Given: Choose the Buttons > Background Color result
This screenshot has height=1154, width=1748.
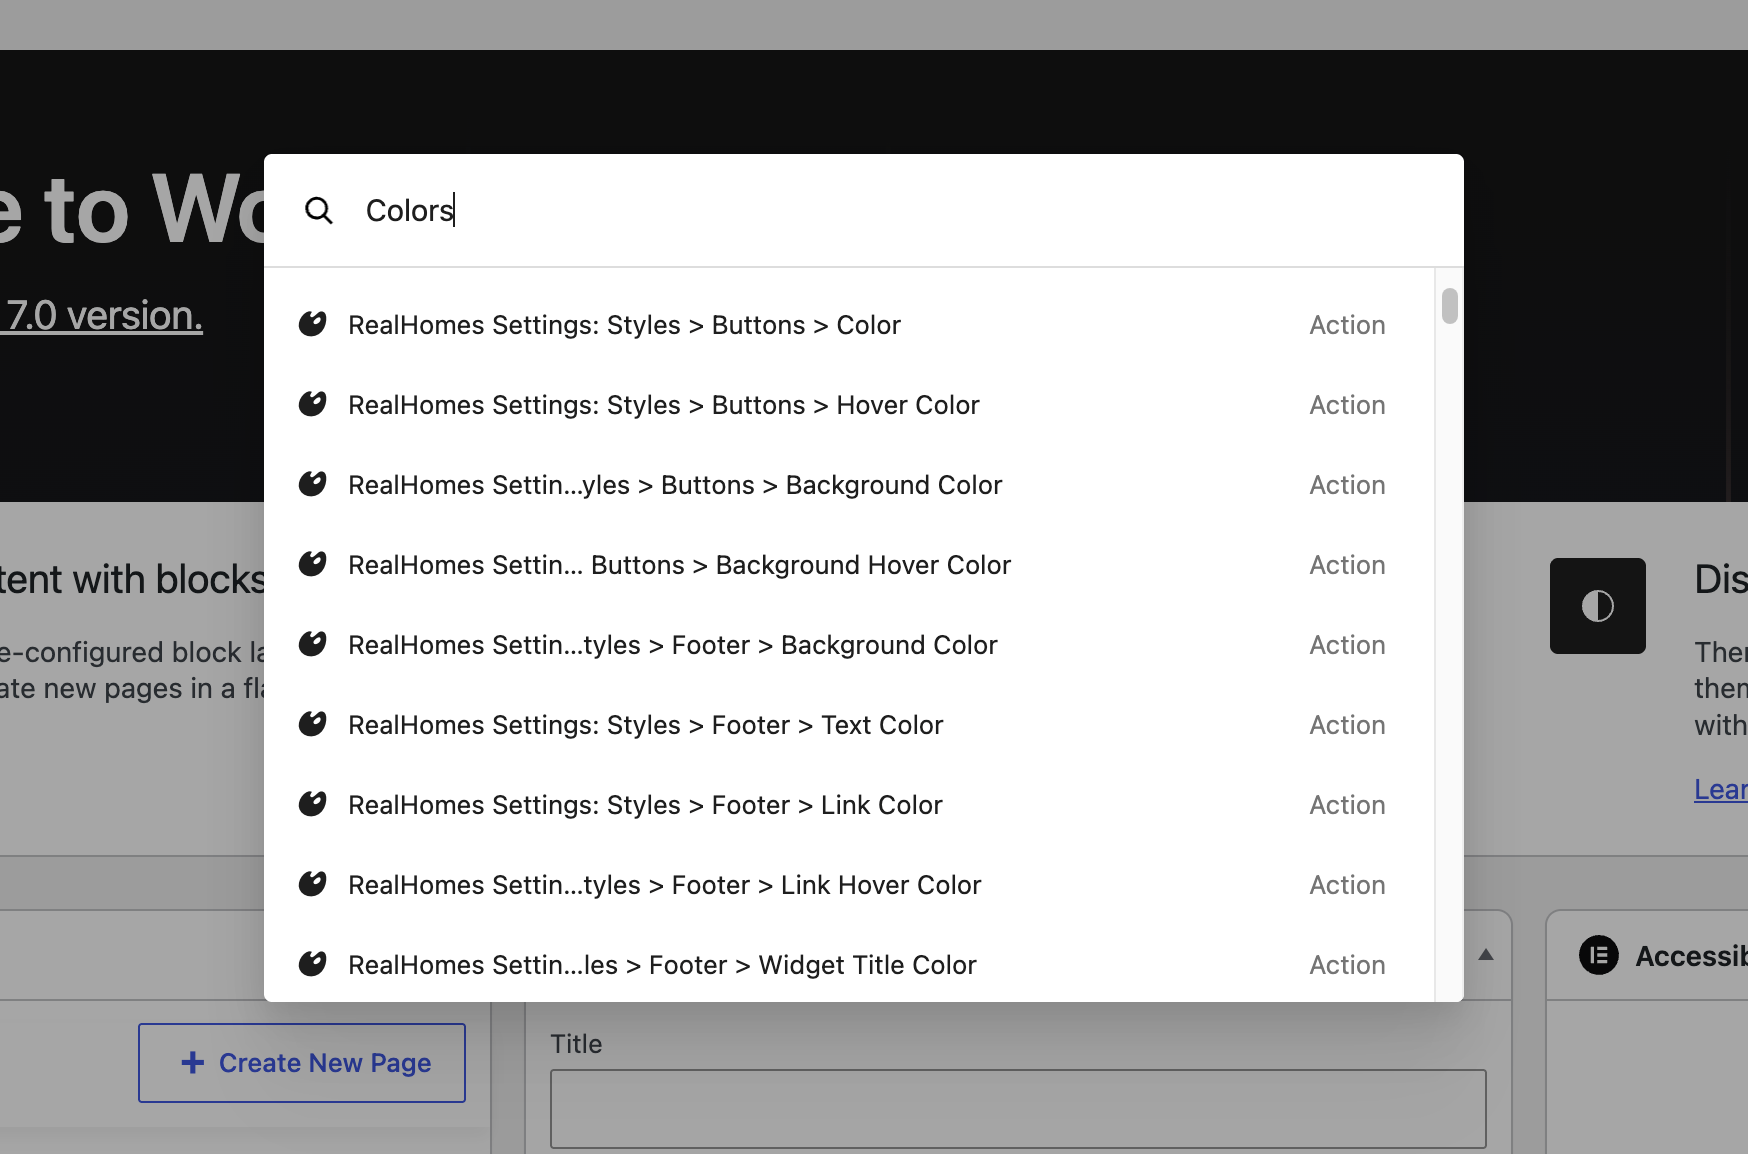Looking at the screenshot, I should coord(849,485).
